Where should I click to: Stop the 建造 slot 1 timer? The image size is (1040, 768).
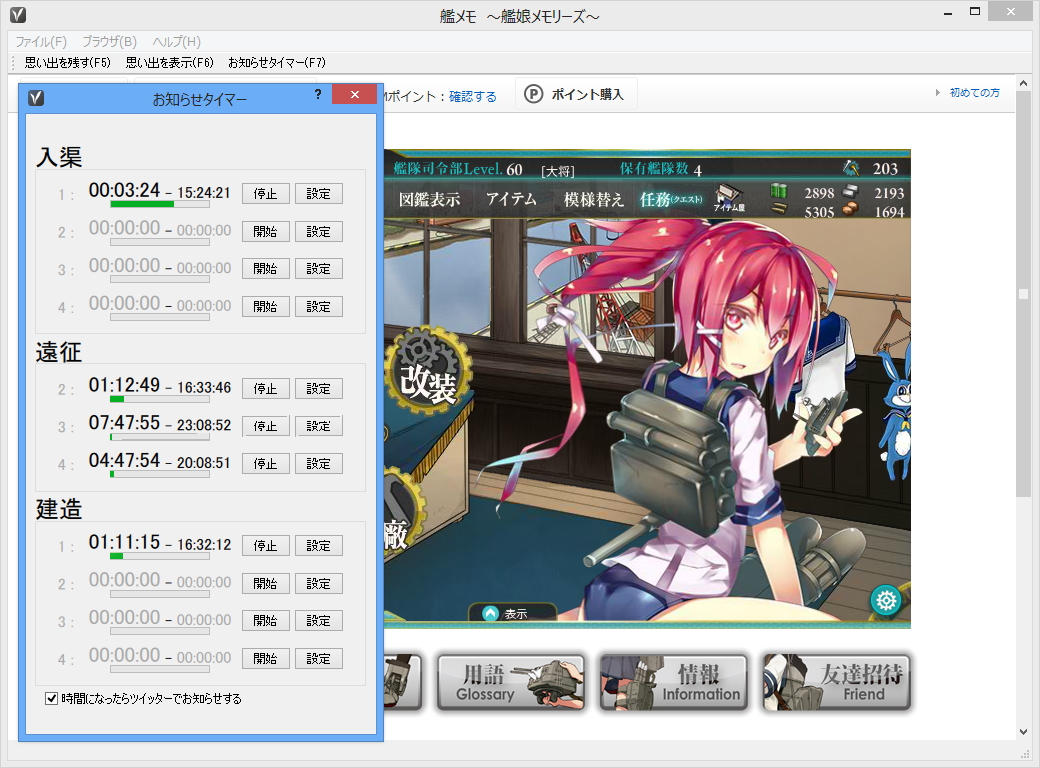265,546
